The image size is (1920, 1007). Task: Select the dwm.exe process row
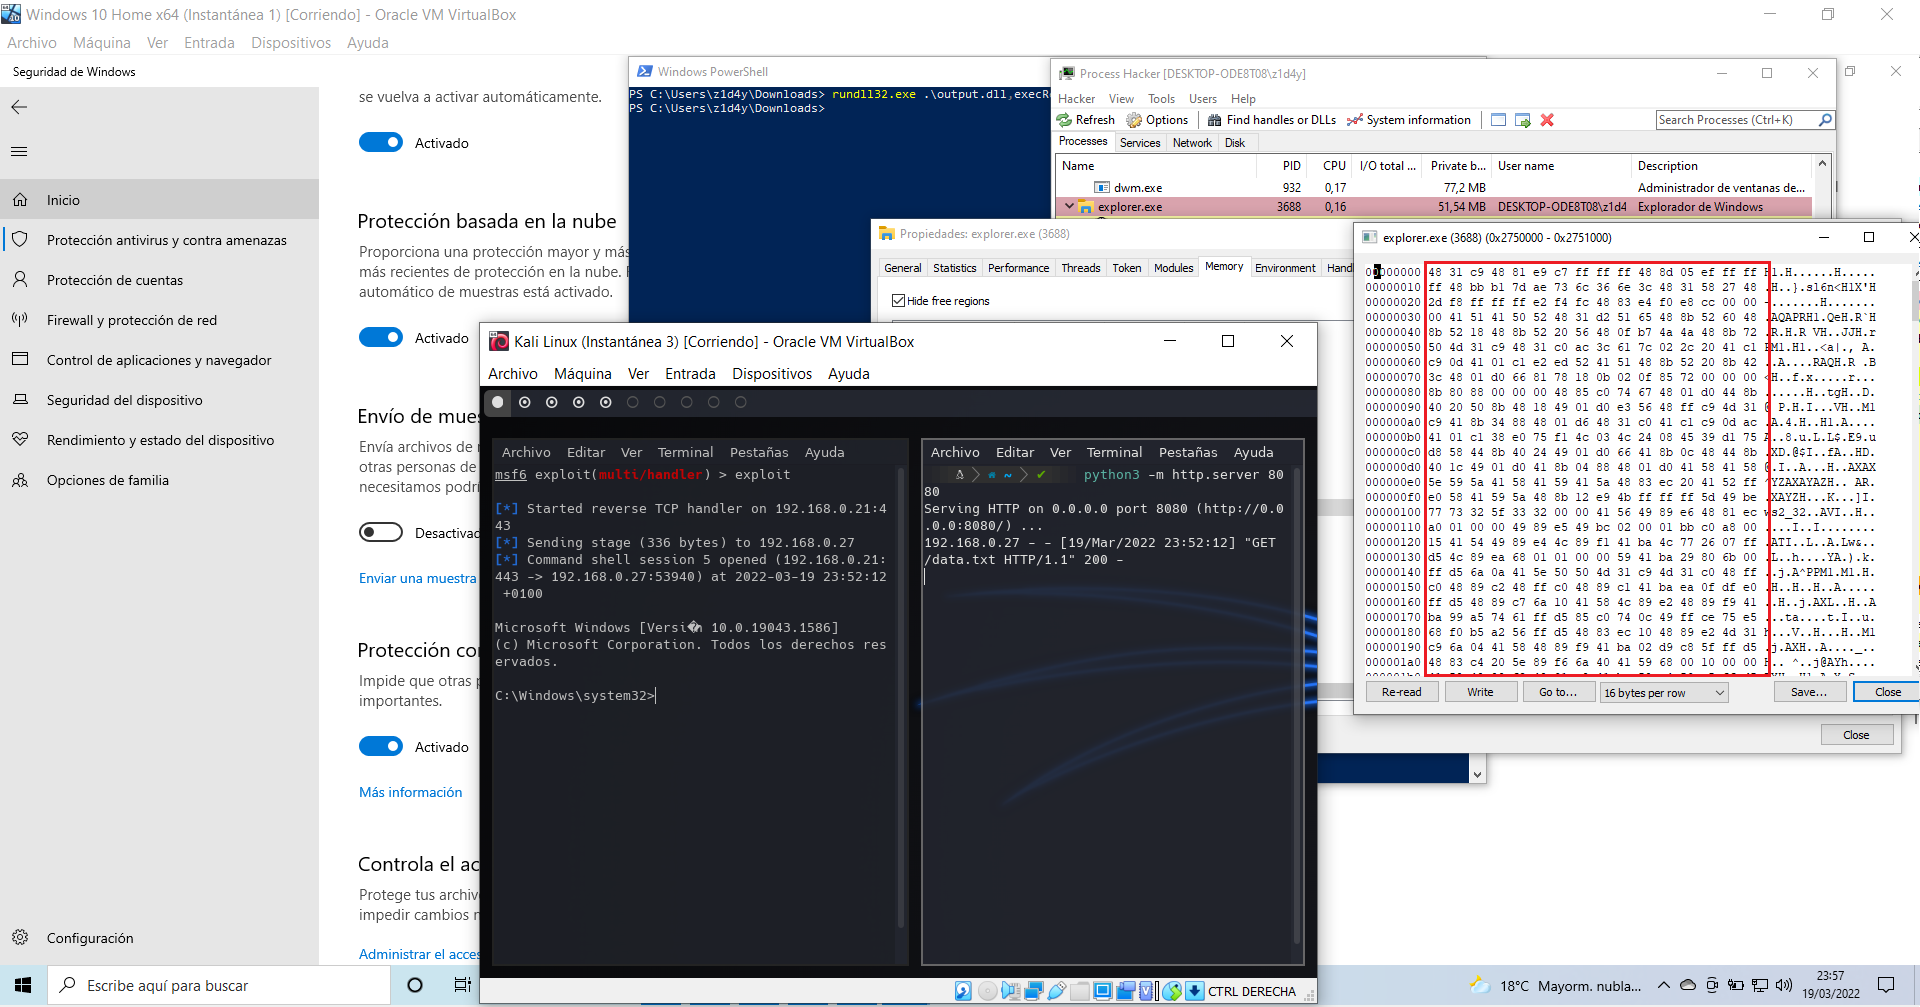(1434, 187)
